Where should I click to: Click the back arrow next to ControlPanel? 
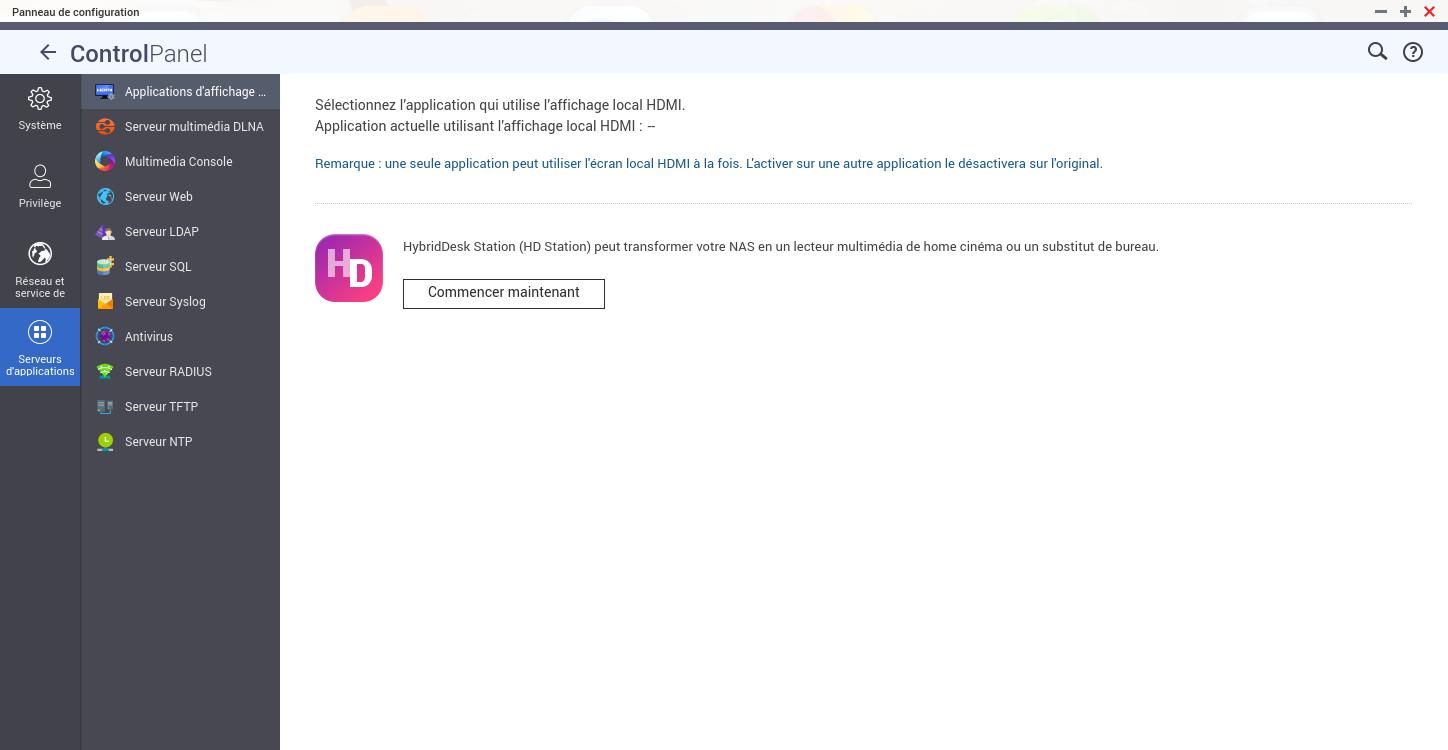[x=47, y=53]
